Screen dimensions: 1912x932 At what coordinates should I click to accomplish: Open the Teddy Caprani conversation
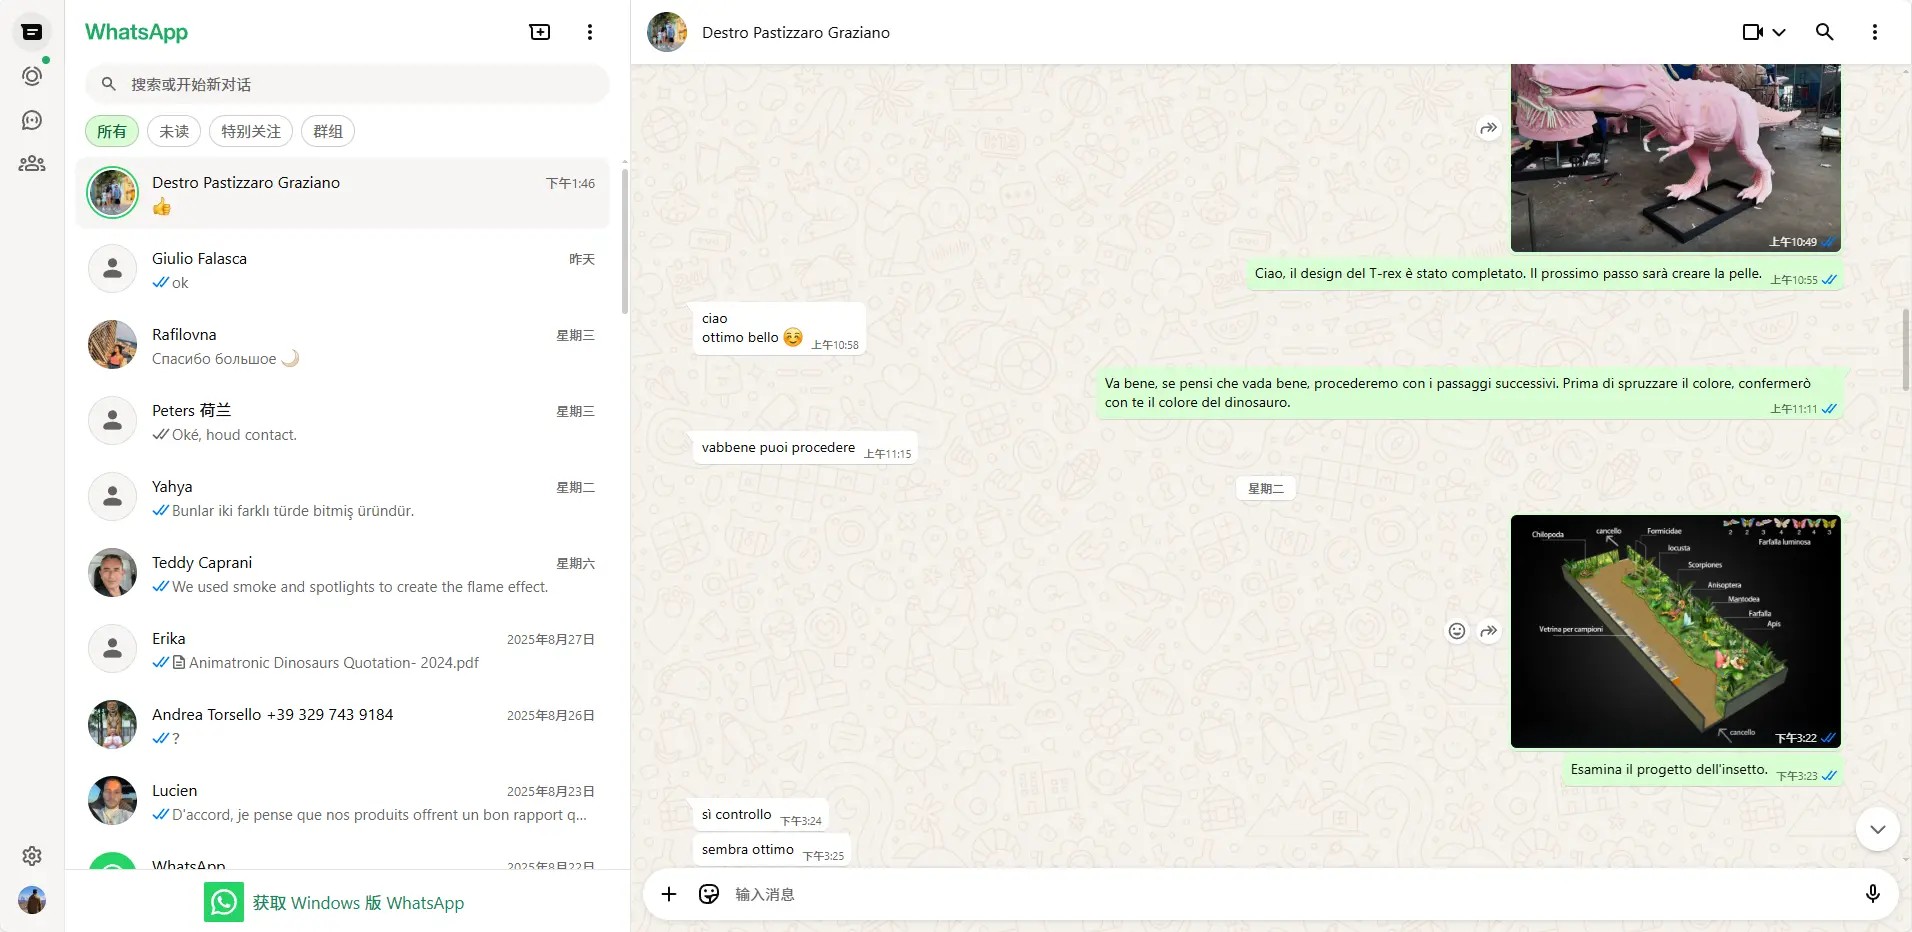pos(342,574)
